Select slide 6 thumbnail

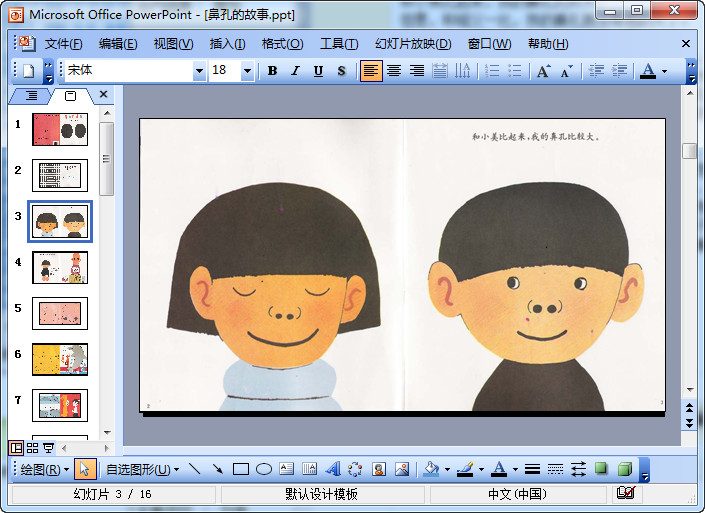(x=60, y=360)
